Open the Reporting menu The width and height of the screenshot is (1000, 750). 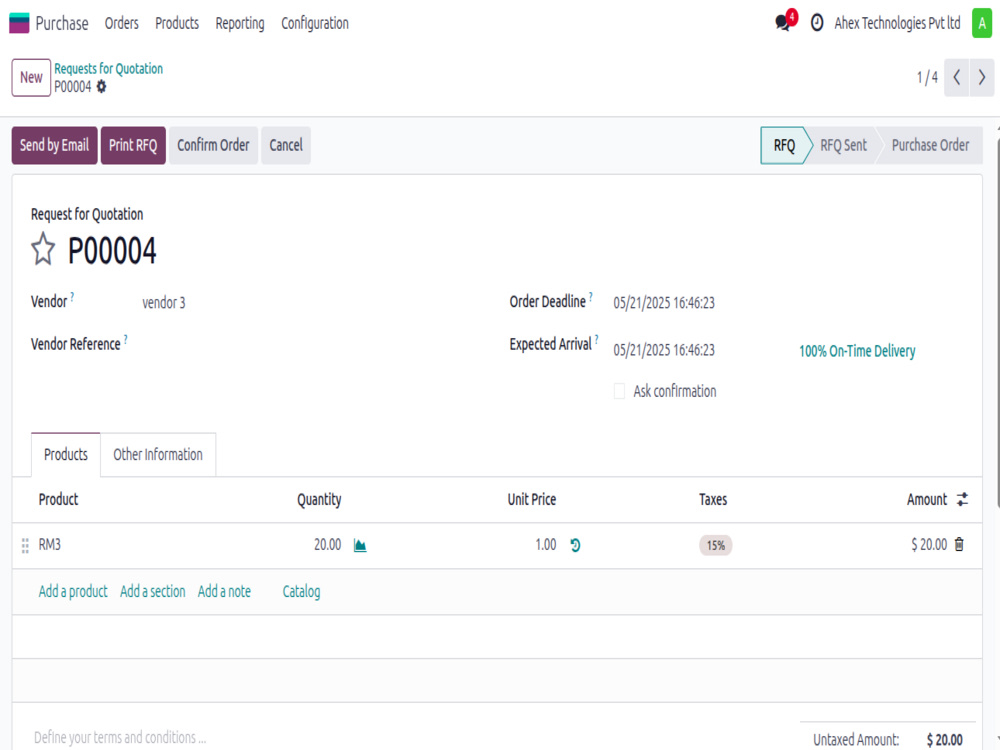(x=240, y=24)
